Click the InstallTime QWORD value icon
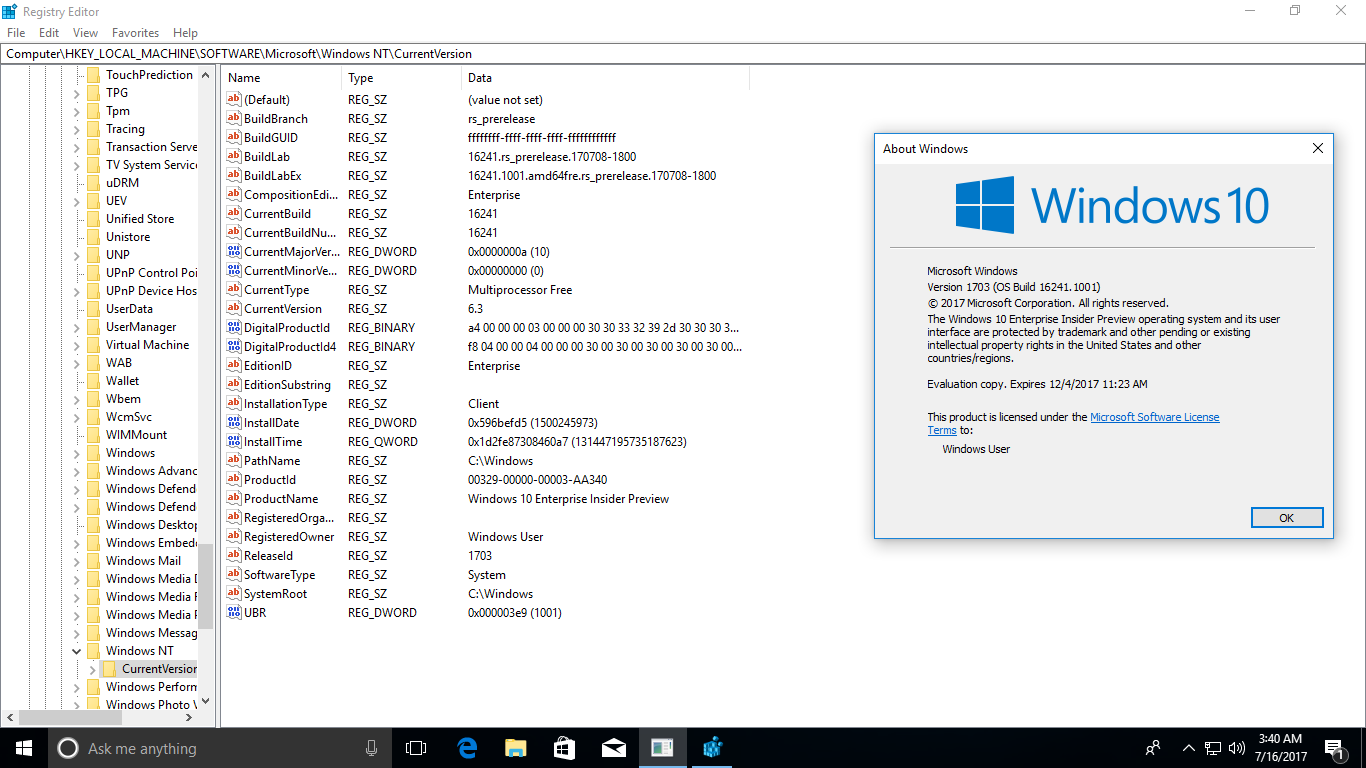This screenshot has width=1366, height=768. 234,442
